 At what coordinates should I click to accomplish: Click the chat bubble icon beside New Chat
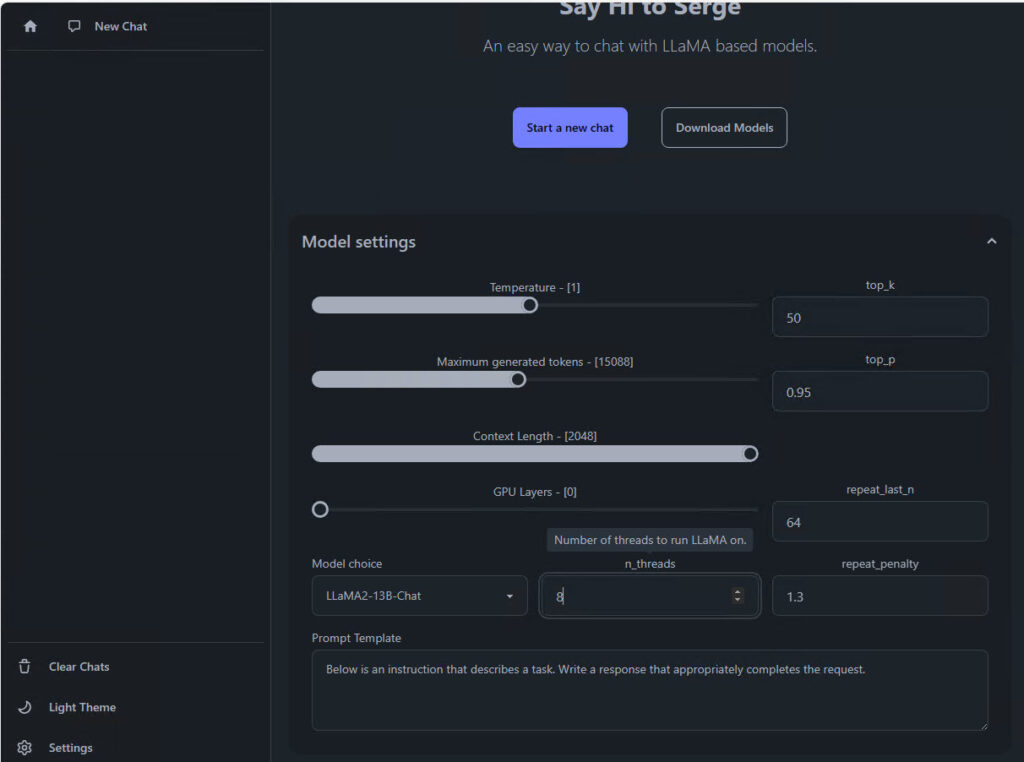coord(74,26)
